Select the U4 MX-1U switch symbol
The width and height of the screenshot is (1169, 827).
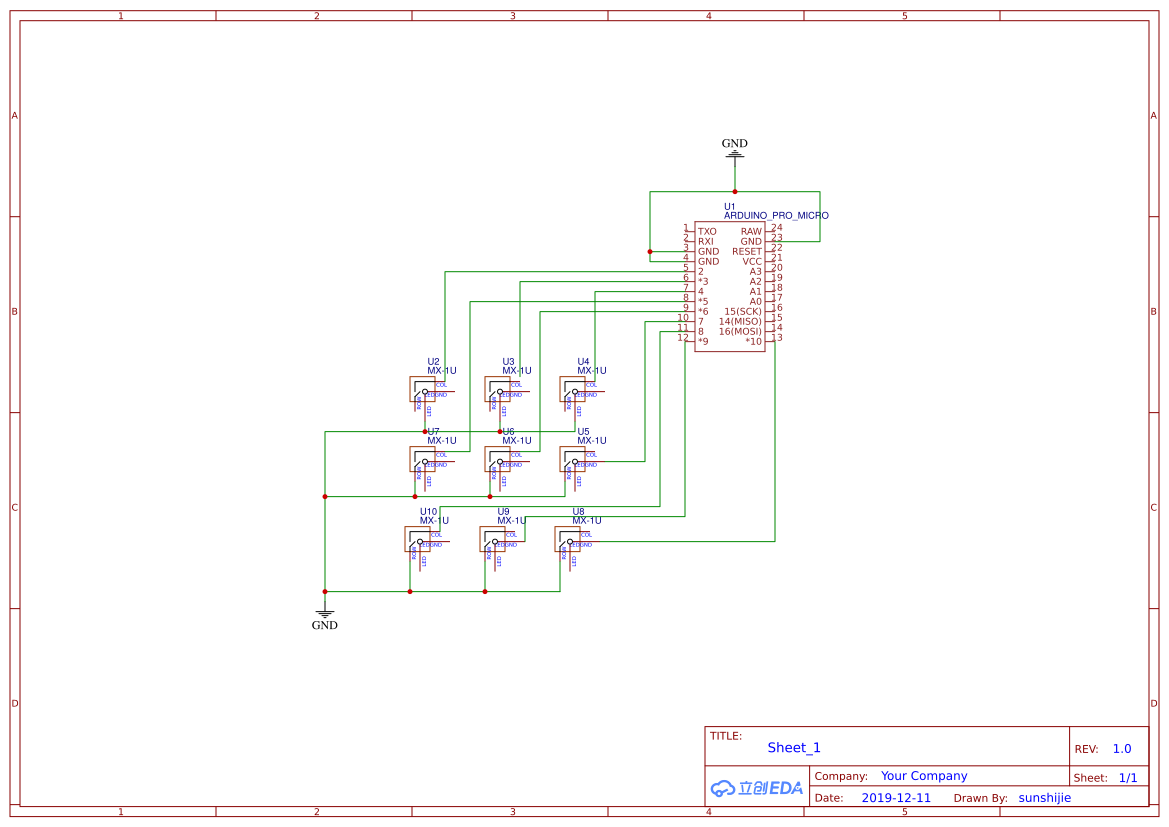[x=573, y=389]
